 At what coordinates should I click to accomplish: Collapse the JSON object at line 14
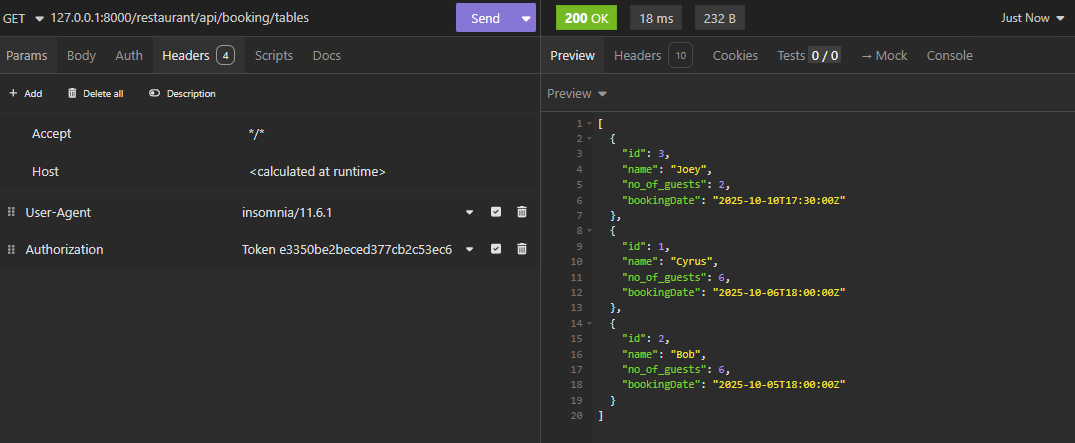click(589, 323)
